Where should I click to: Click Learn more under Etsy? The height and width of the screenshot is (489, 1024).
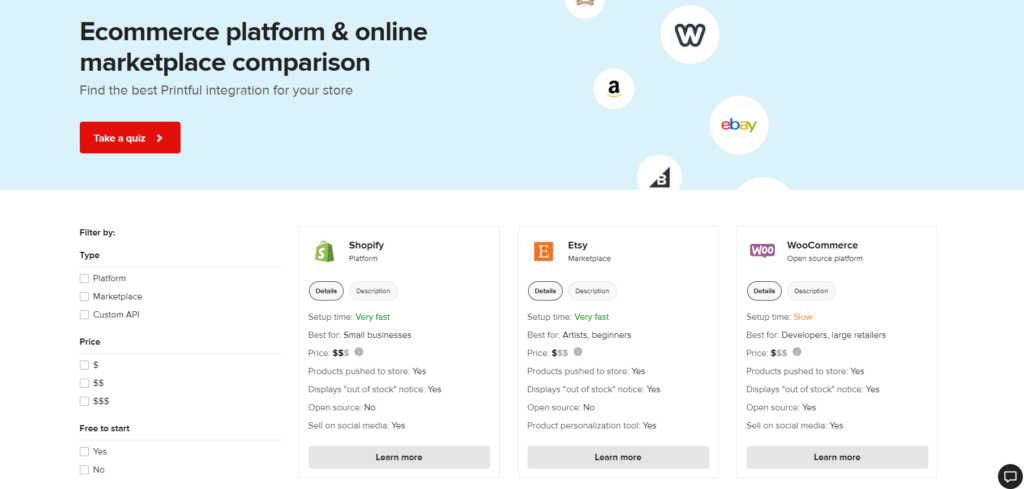(618, 457)
